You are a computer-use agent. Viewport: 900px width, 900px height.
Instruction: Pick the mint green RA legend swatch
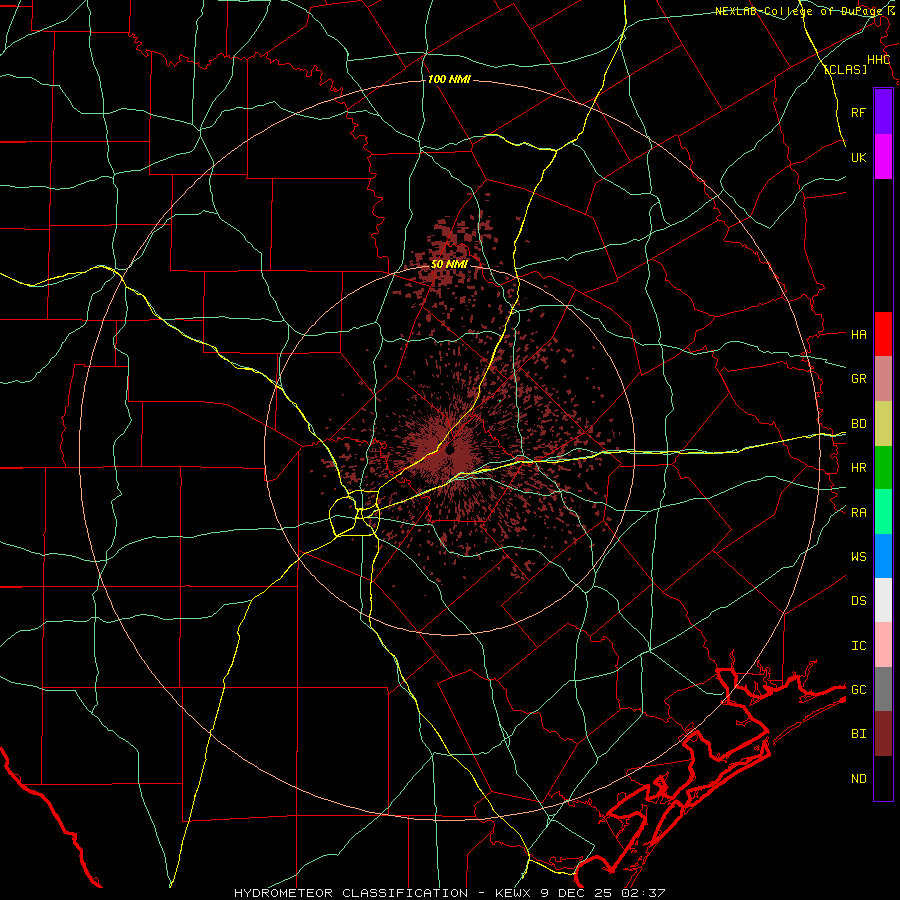coord(883,512)
